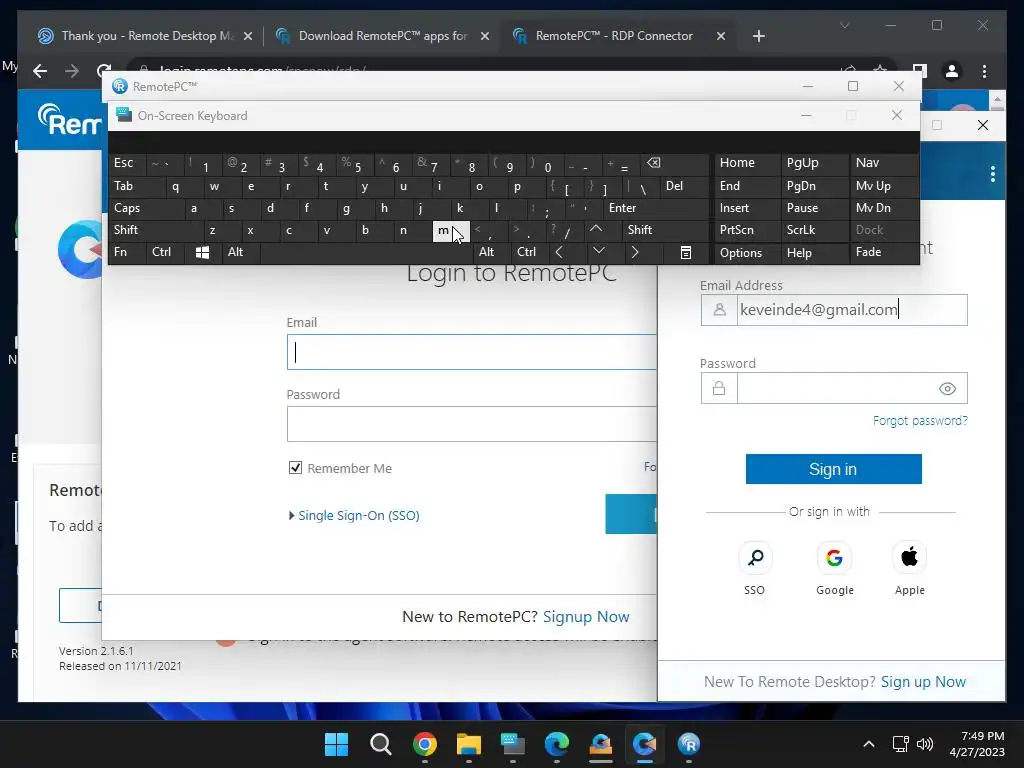
Task: Expand Single Sign-On (SSO) section
Action: pyautogui.click(x=354, y=515)
